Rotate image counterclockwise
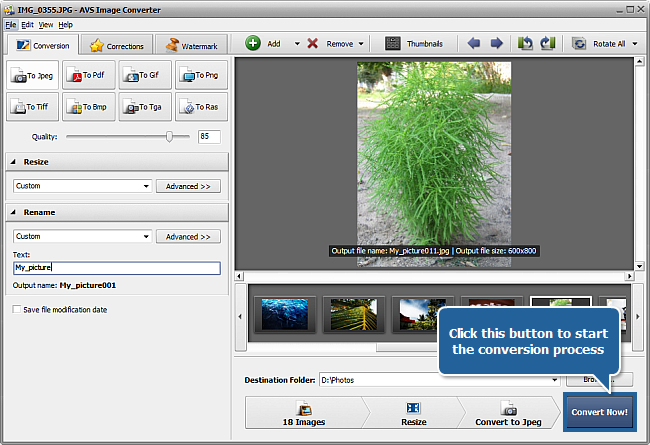This screenshot has width=650, height=445. 525,43
